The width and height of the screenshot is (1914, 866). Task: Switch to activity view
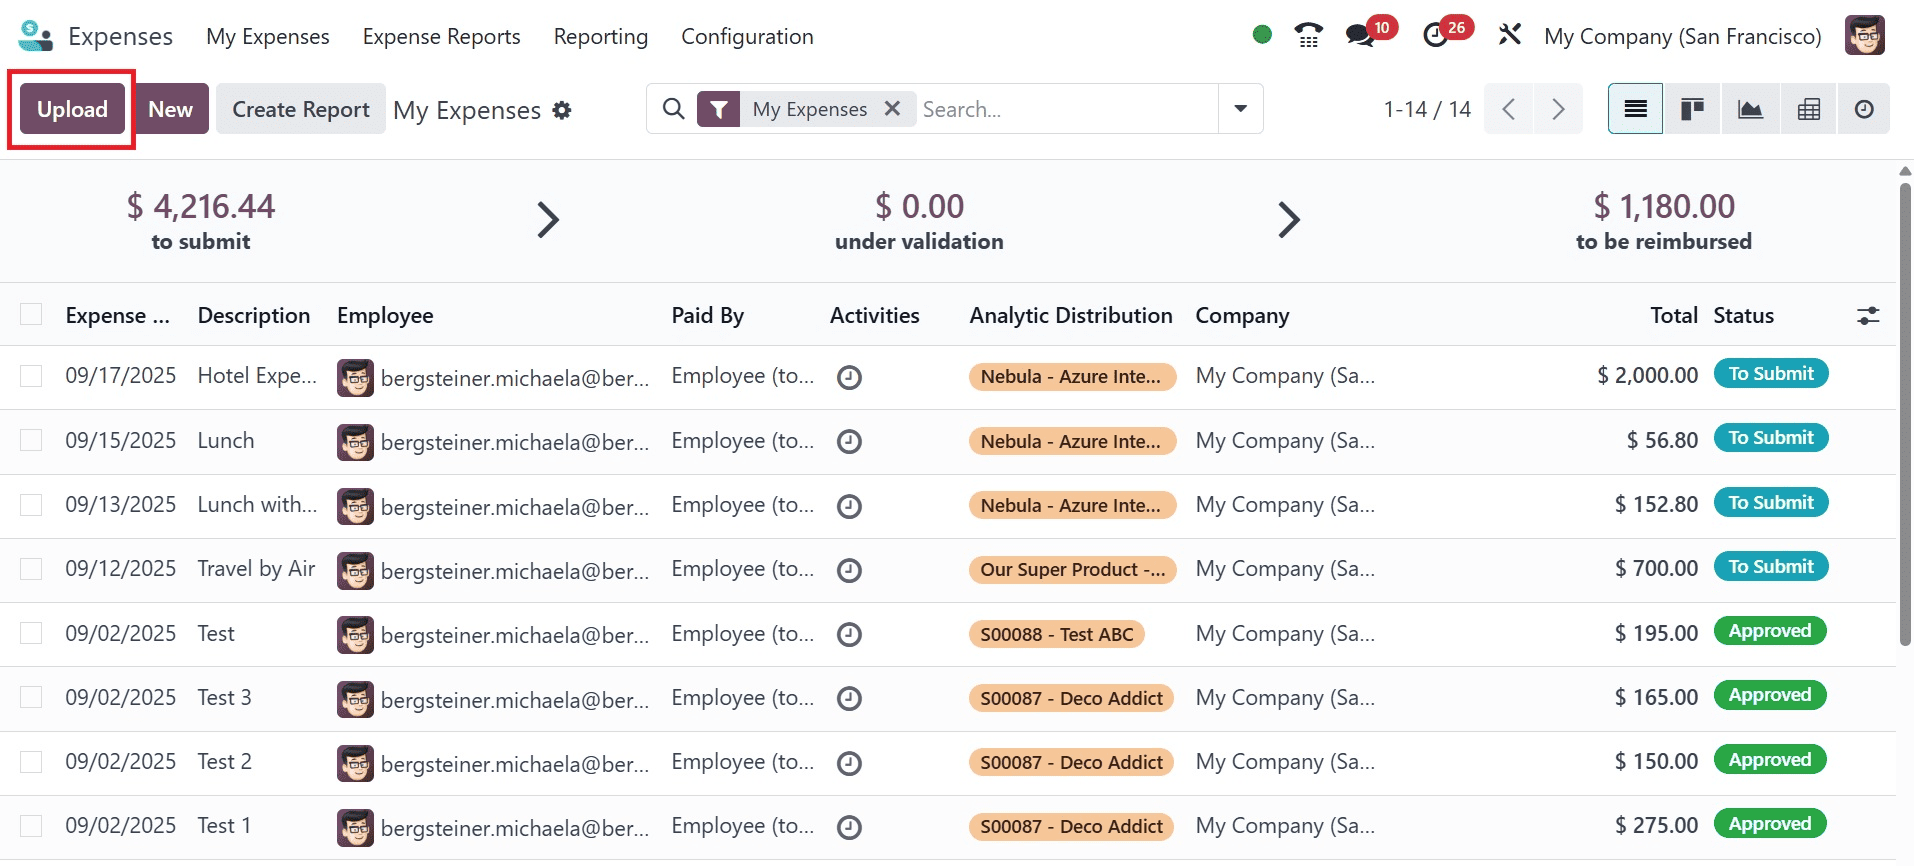(x=1864, y=109)
